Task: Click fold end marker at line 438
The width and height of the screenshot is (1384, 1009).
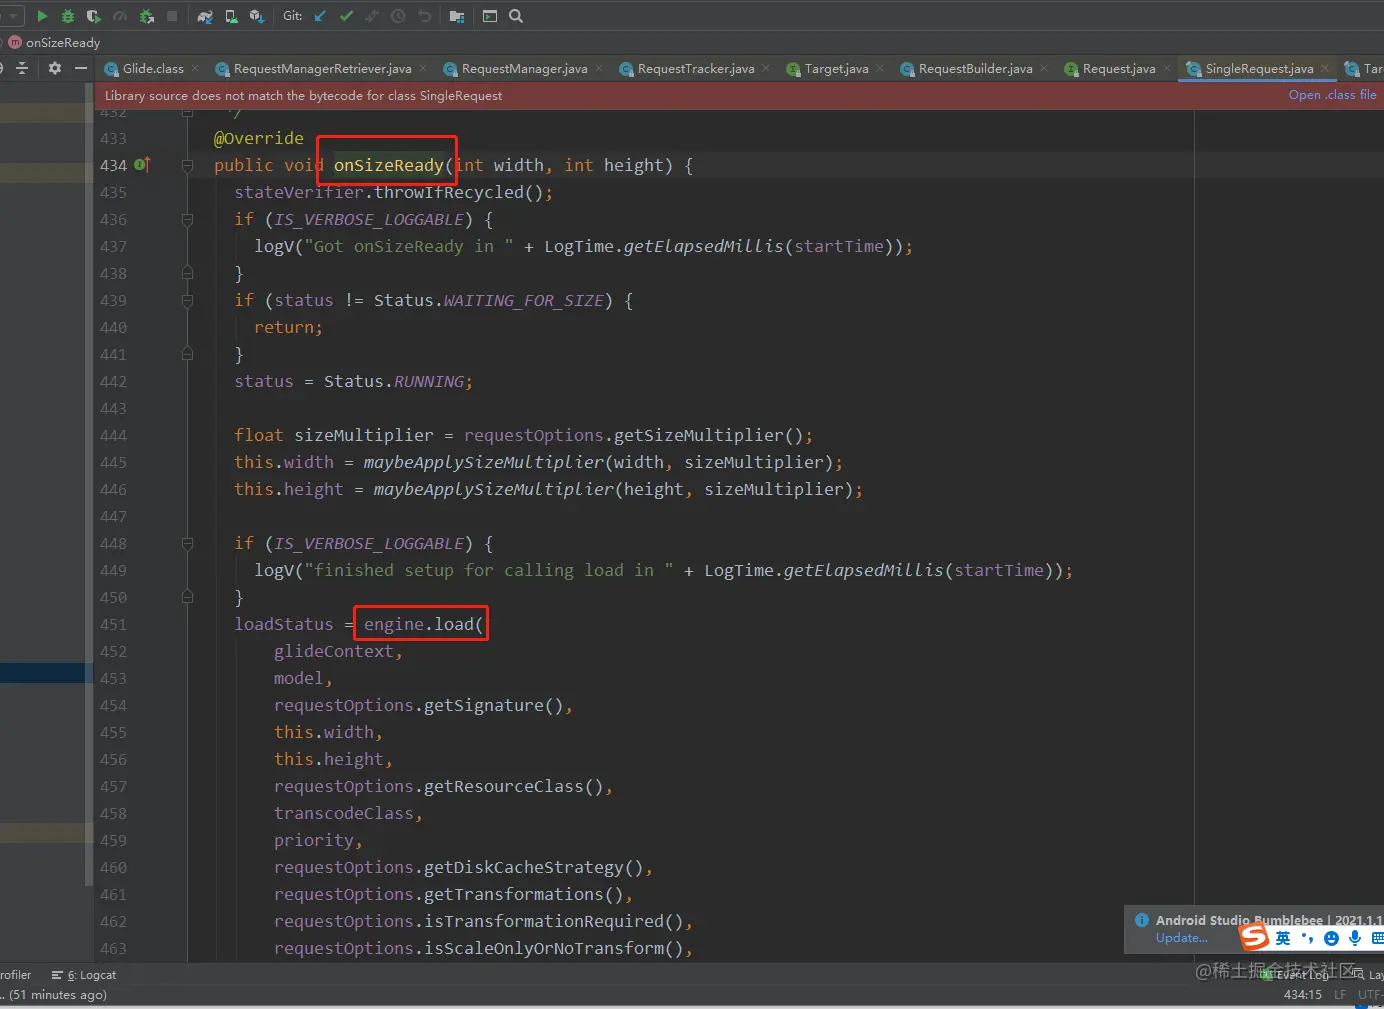Action: tap(187, 273)
